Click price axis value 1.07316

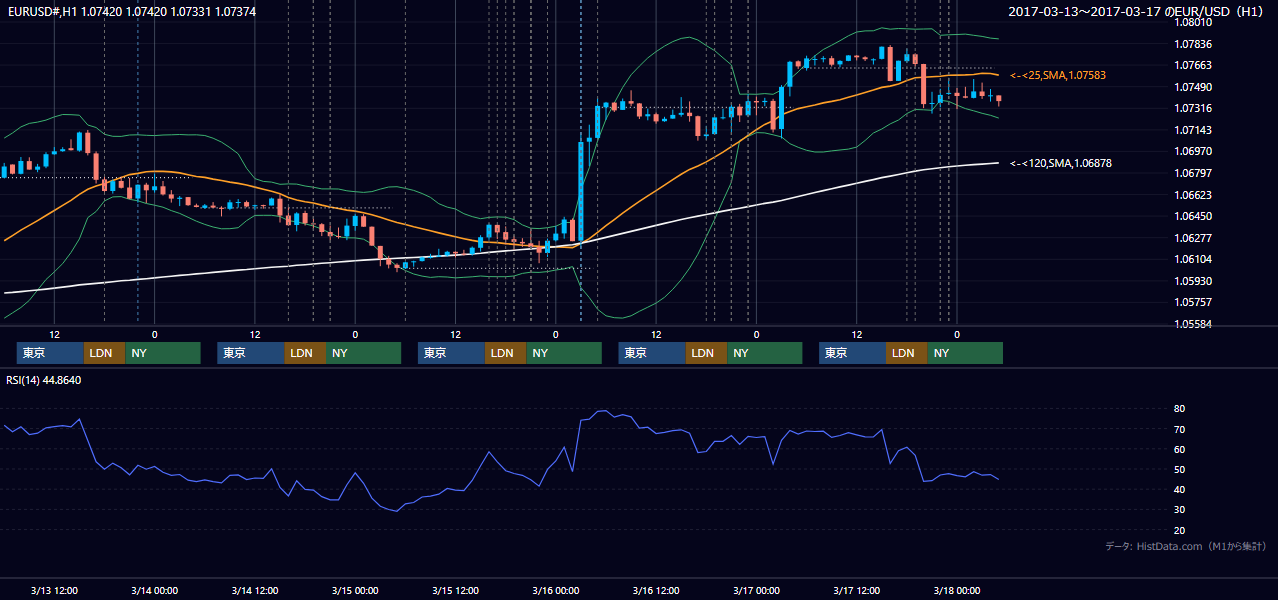coord(1193,109)
